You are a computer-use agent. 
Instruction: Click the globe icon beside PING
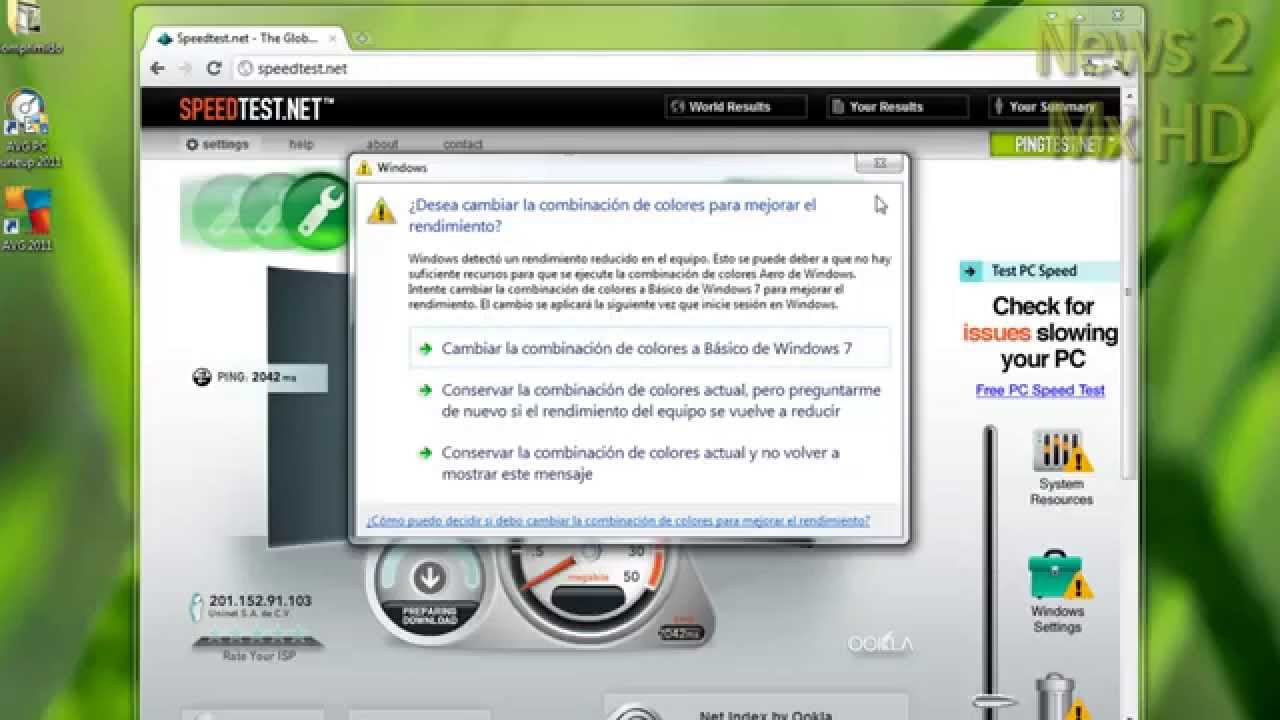[x=201, y=377]
